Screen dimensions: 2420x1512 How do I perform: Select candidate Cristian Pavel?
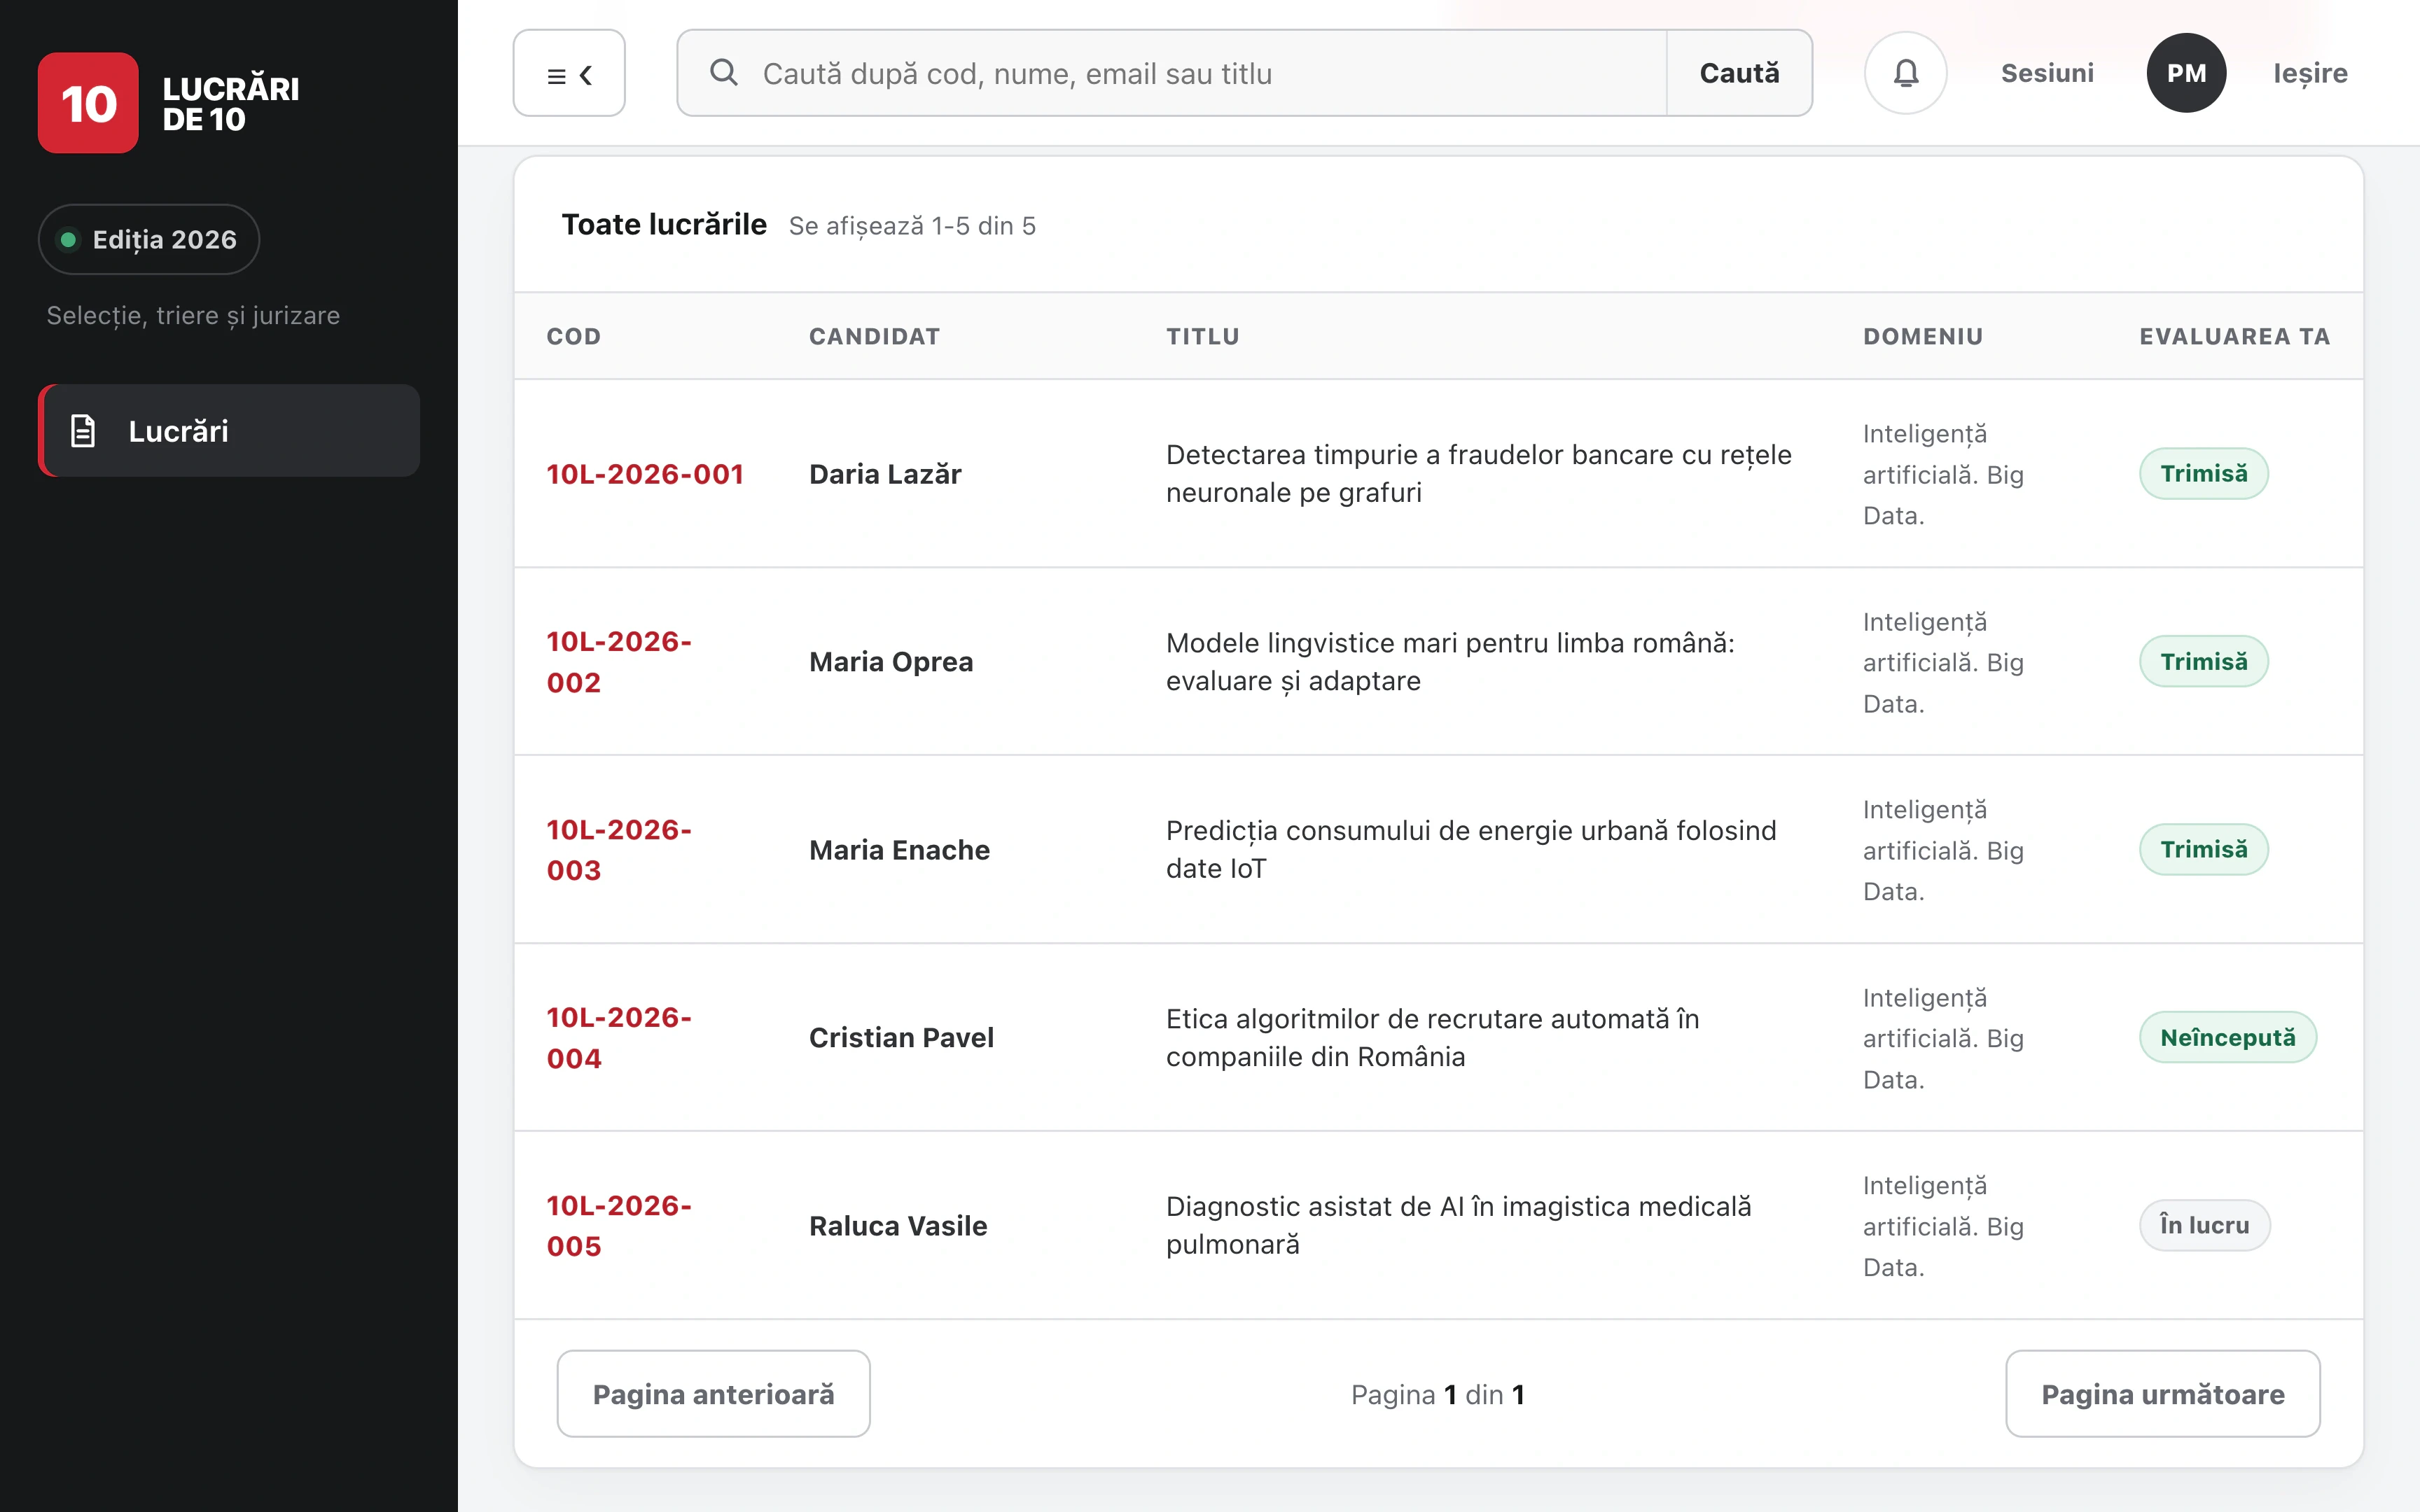click(901, 1038)
